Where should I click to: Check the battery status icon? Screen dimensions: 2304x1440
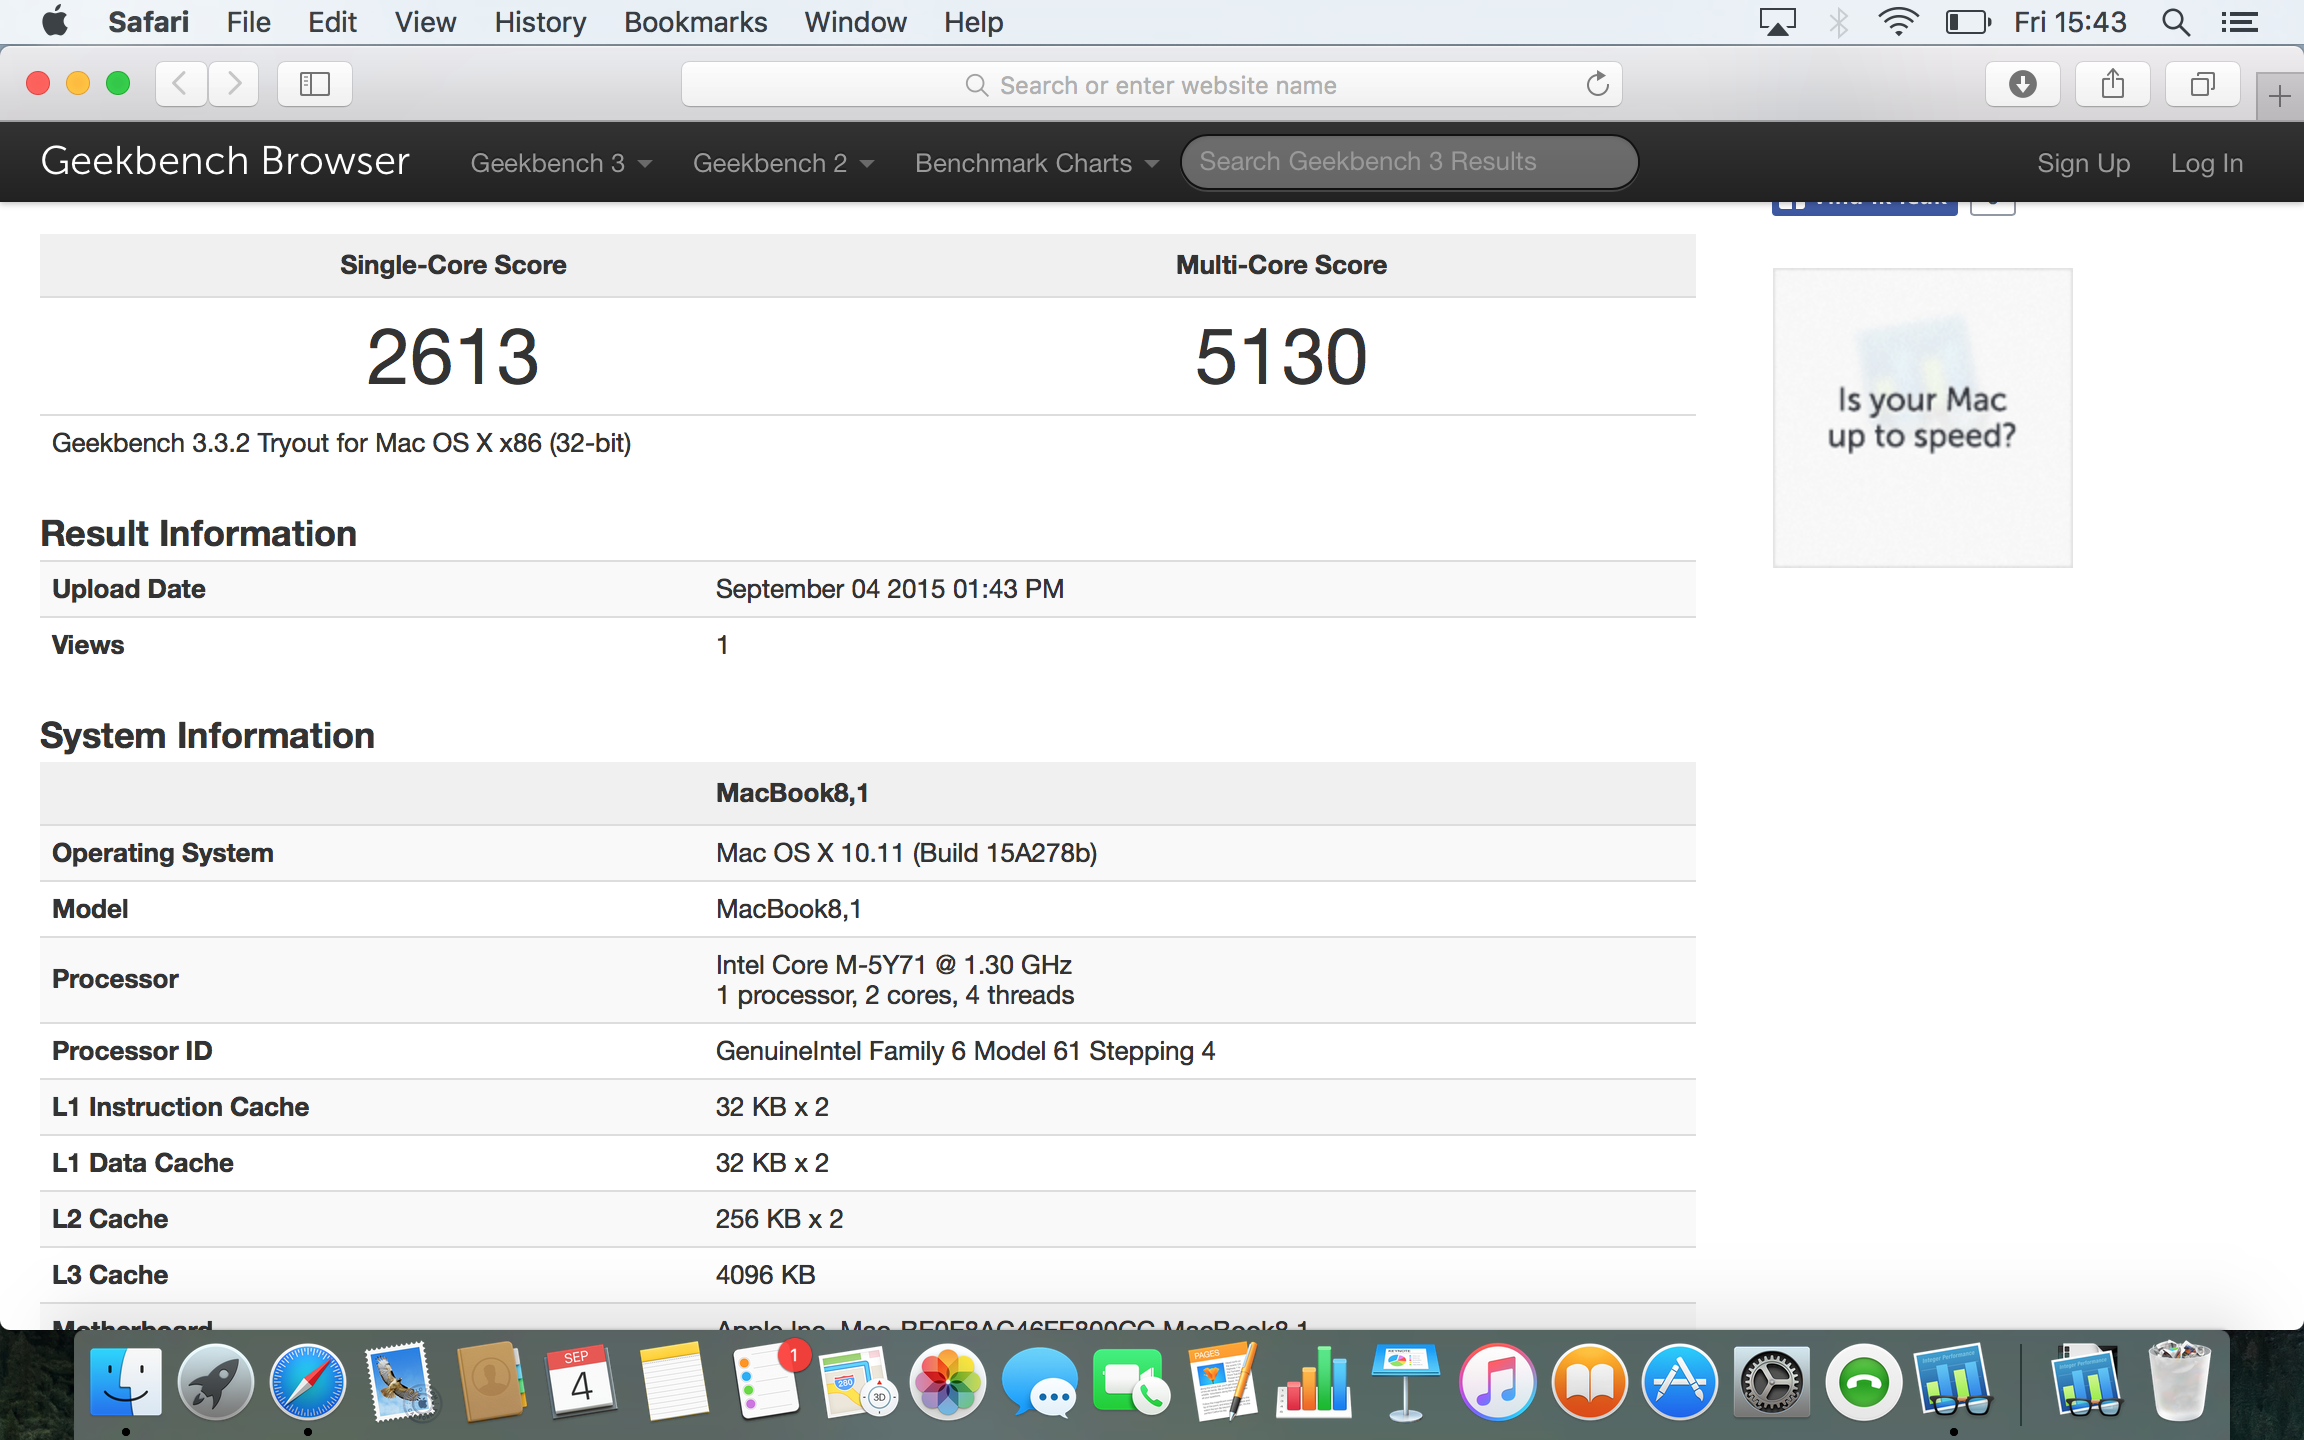pyautogui.click(x=1967, y=22)
